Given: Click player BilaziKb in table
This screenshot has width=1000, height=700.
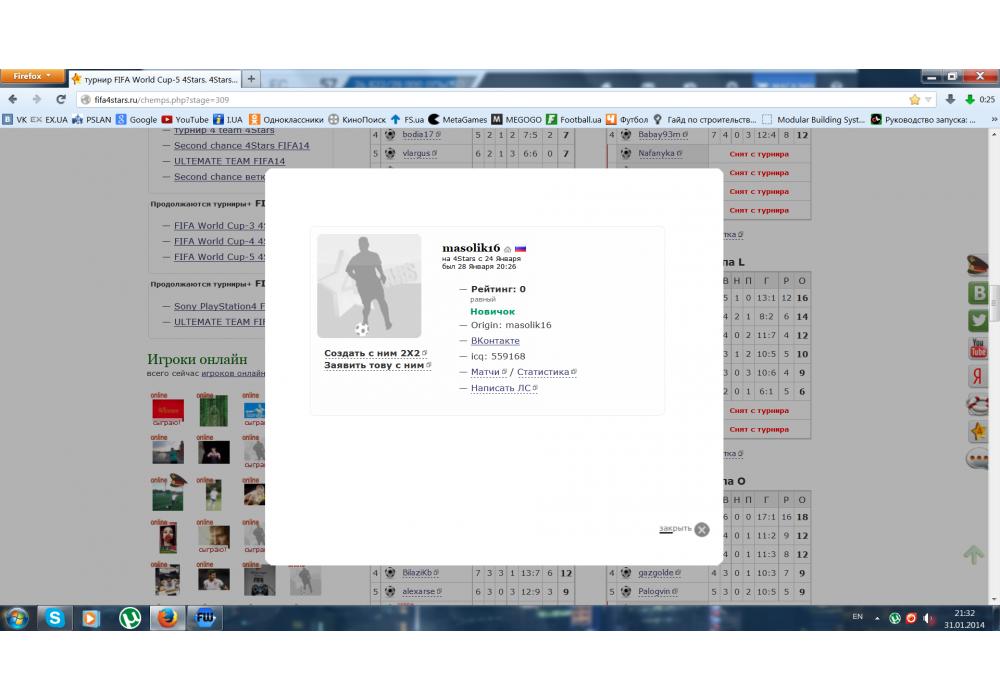Looking at the screenshot, I should [420, 572].
